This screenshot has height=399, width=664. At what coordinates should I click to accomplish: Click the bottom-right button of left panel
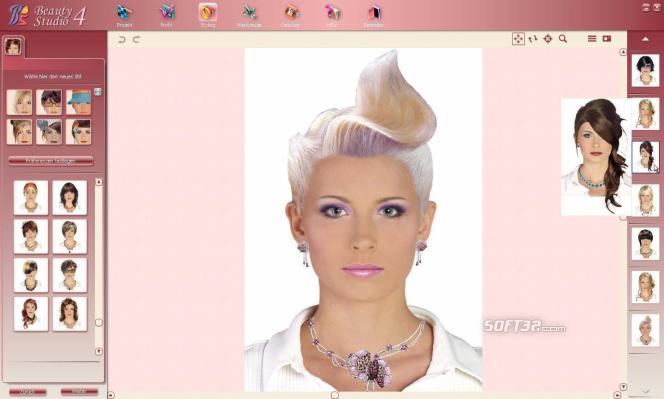[79, 392]
